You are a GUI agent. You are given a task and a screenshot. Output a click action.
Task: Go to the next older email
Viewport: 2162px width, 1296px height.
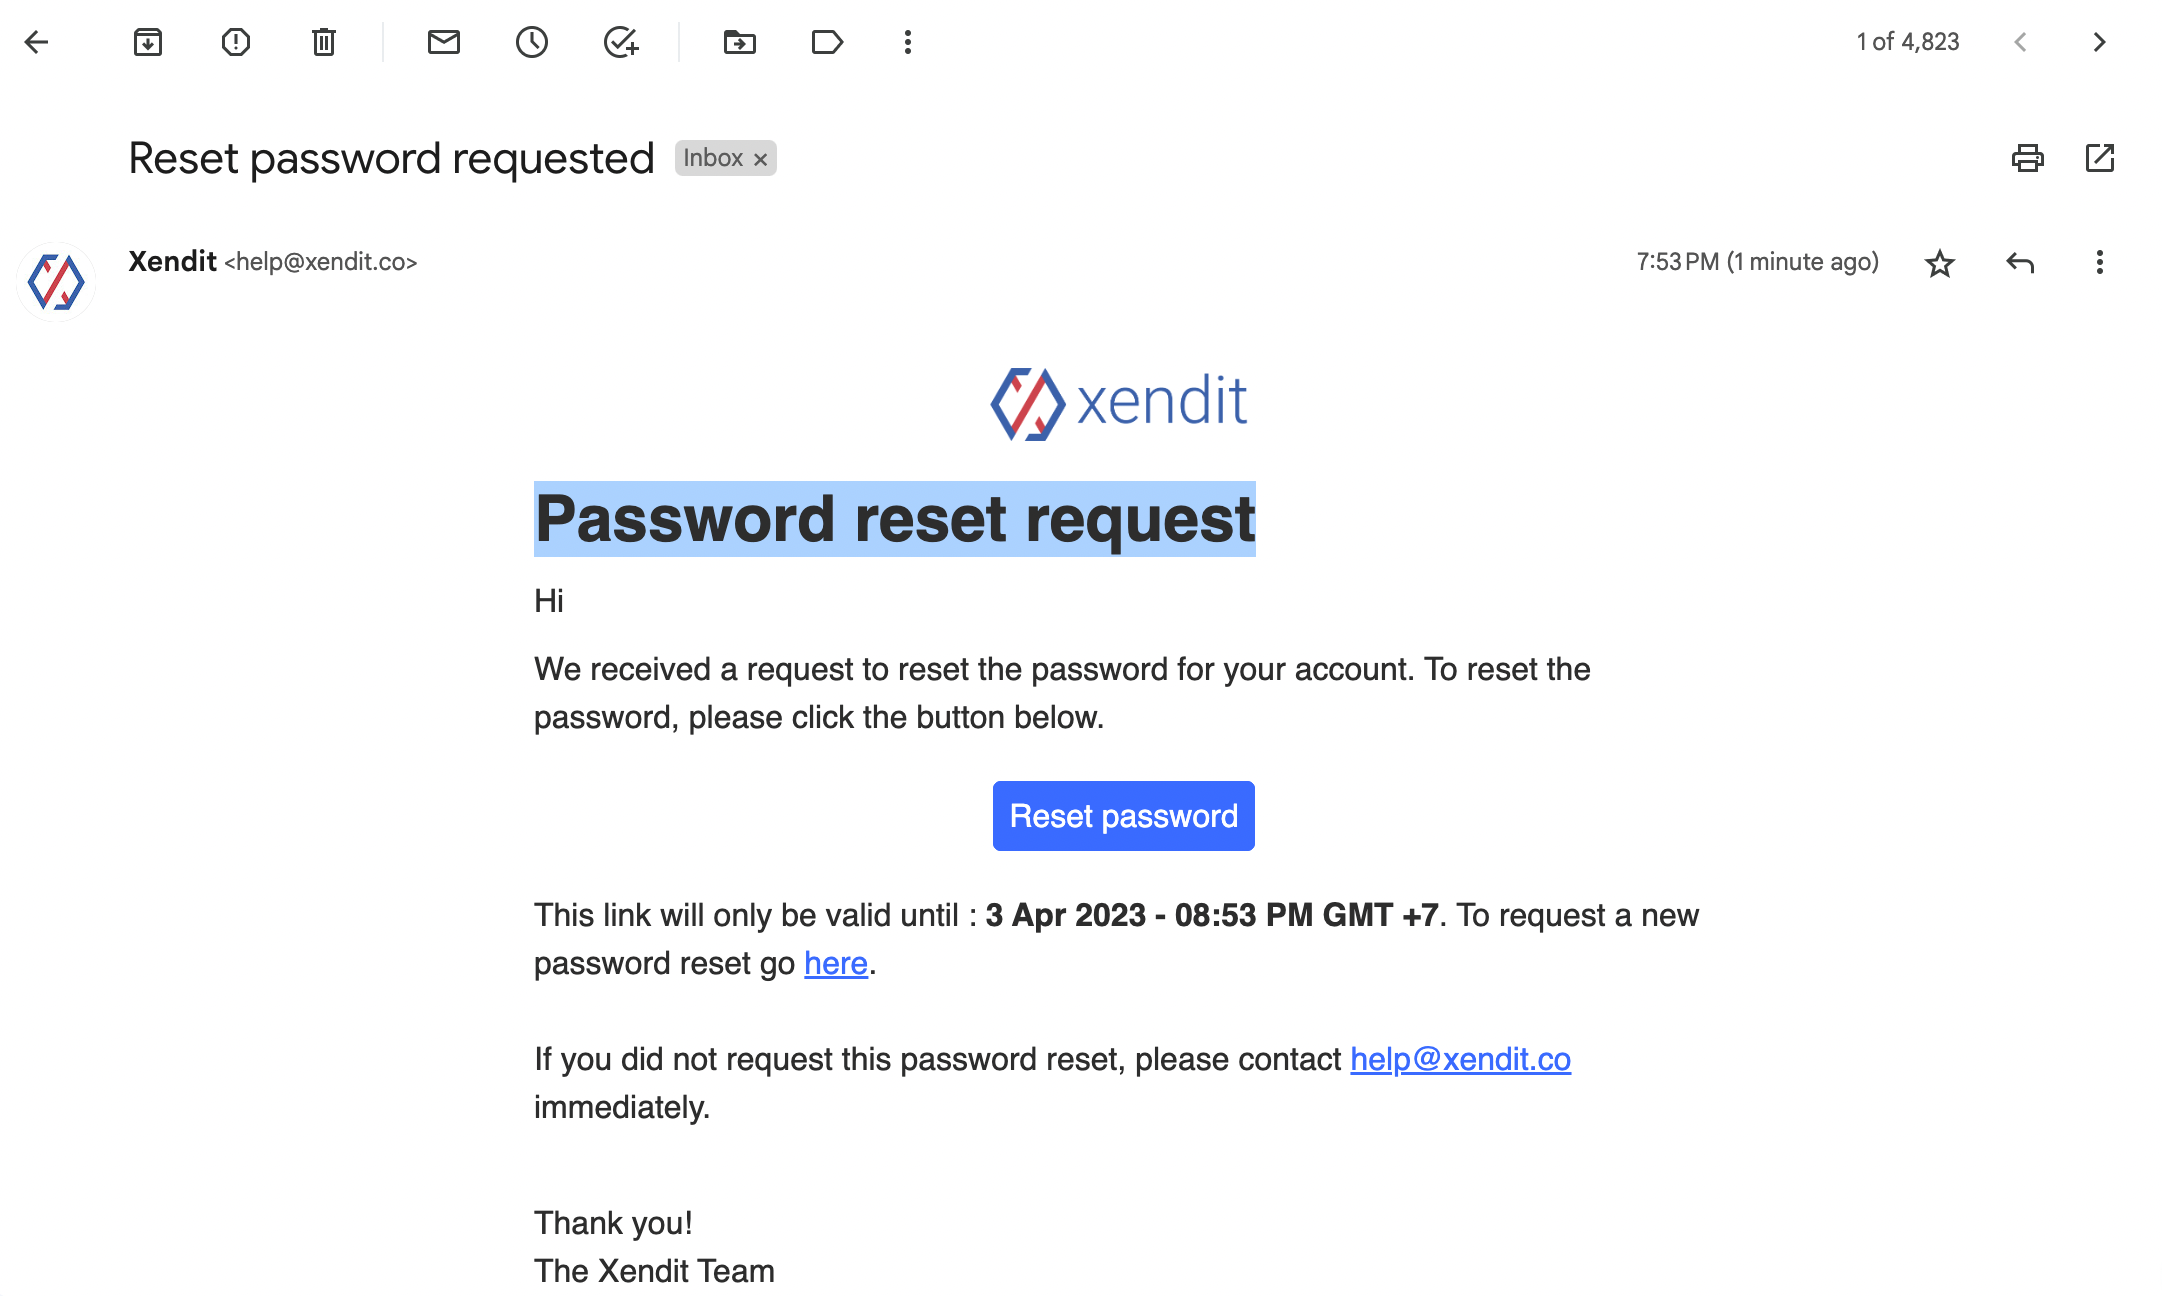2099,42
